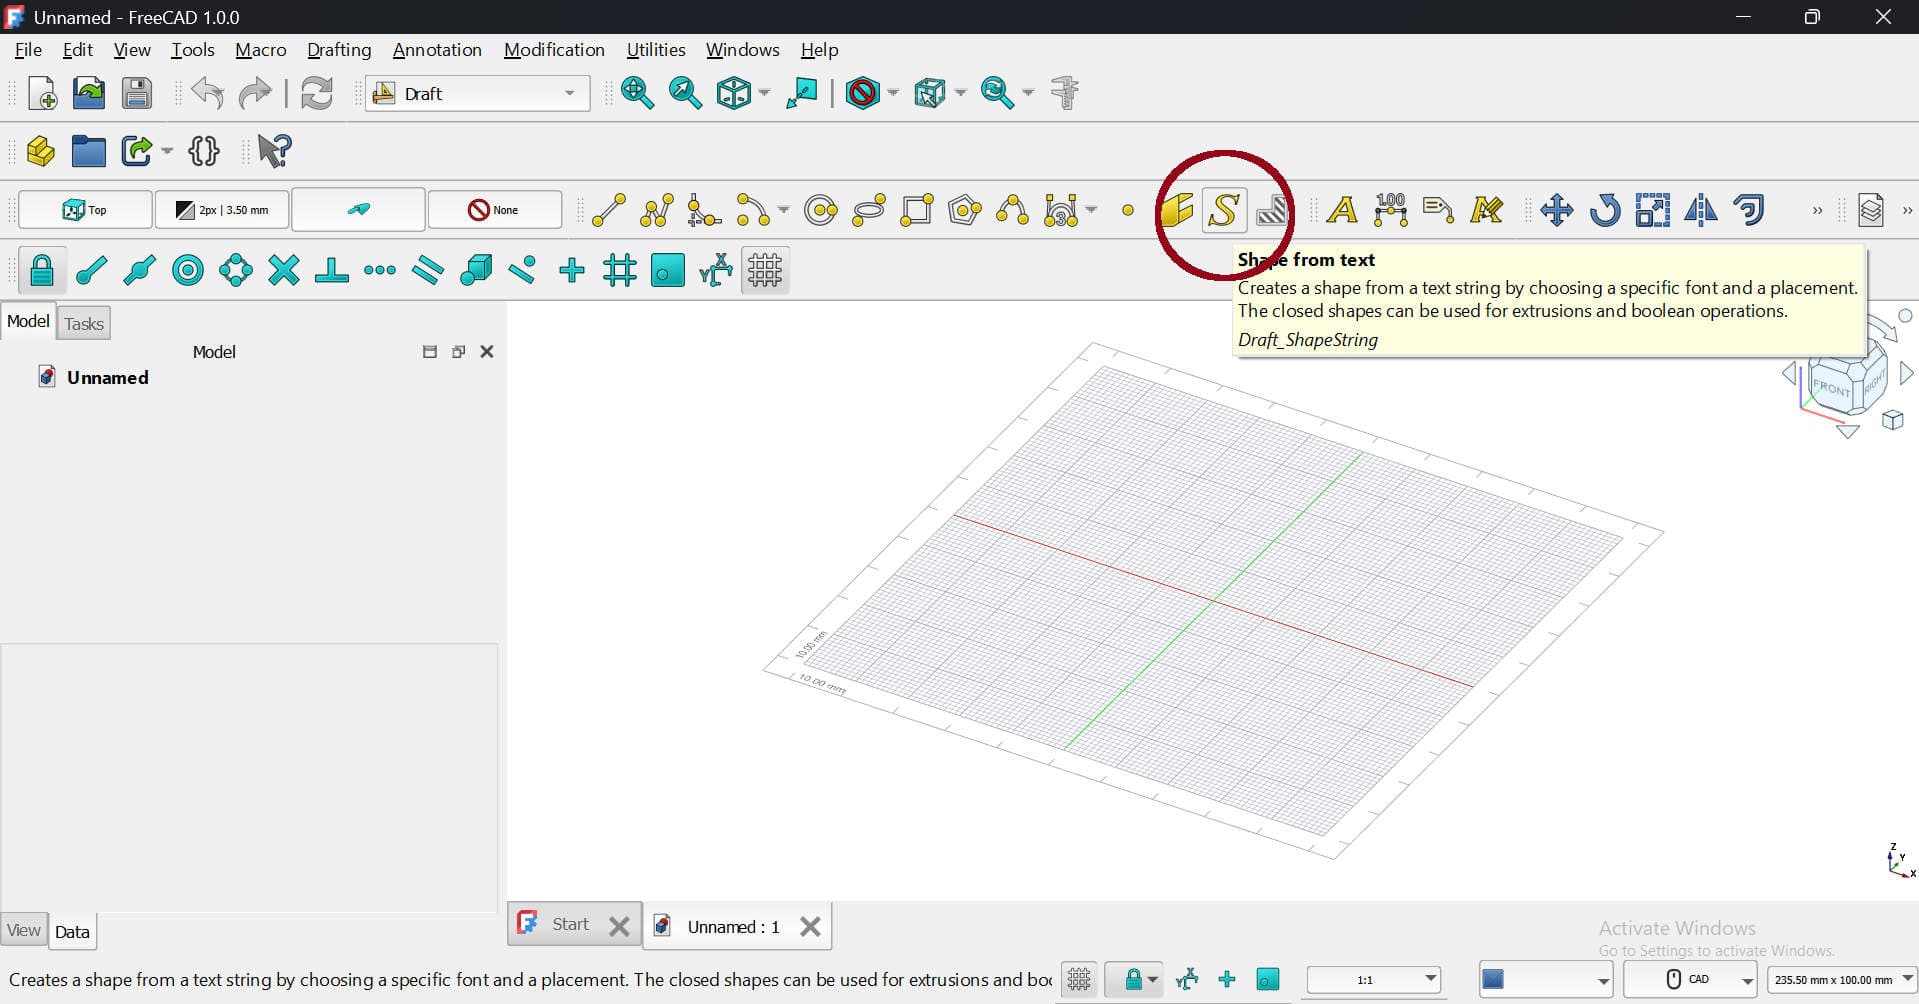Select the Rotate tool
Image resolution: width=1919 pixels, height=1004 pixels.
coord(1605,210)
